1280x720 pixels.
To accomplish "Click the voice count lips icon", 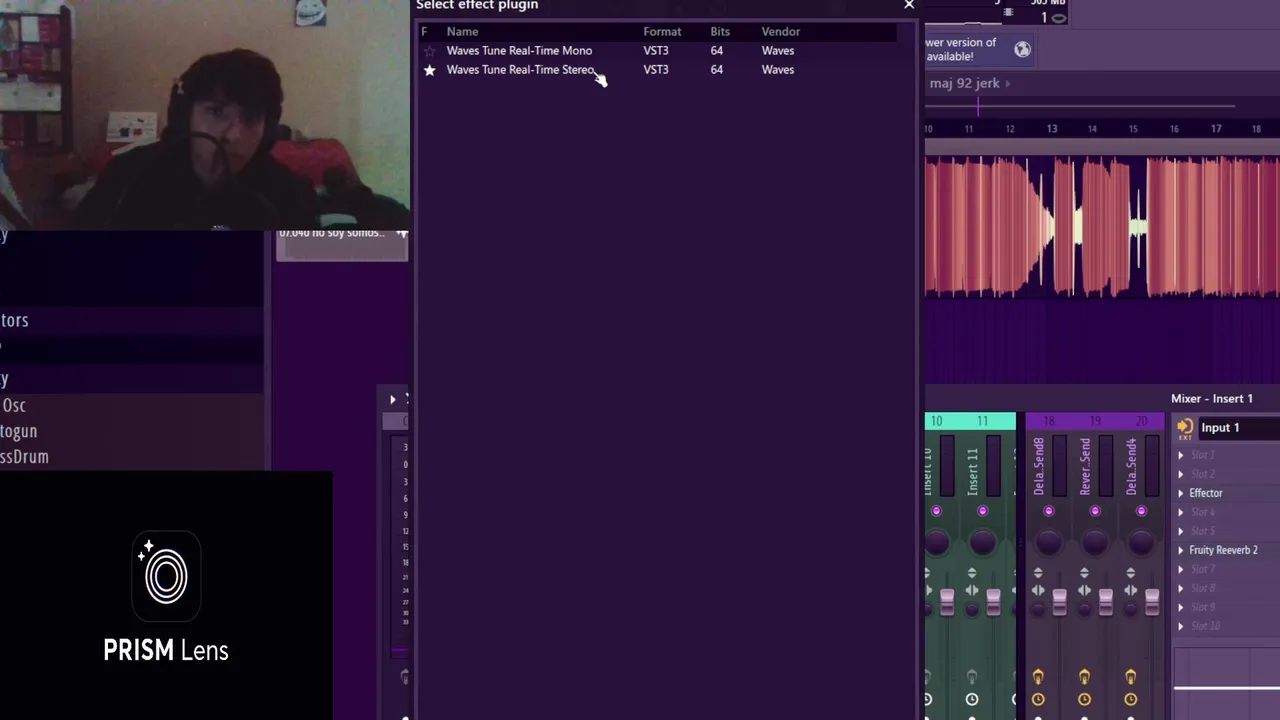I will (1060, 18).
